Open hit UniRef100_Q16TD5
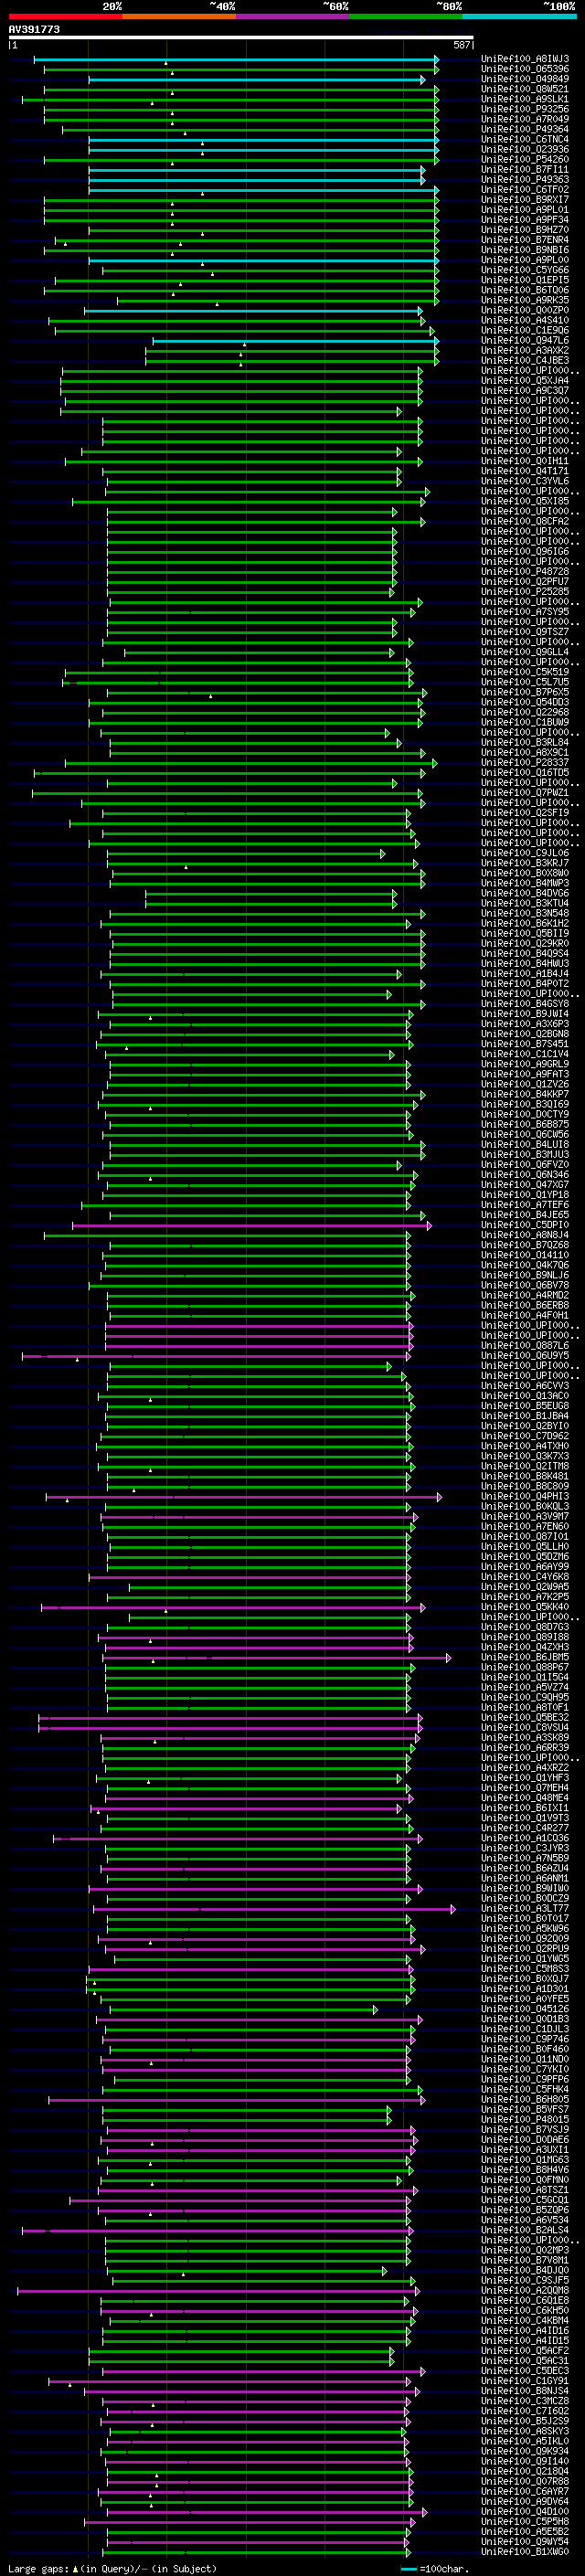585x2576 pixels. [x=524, y=773]
